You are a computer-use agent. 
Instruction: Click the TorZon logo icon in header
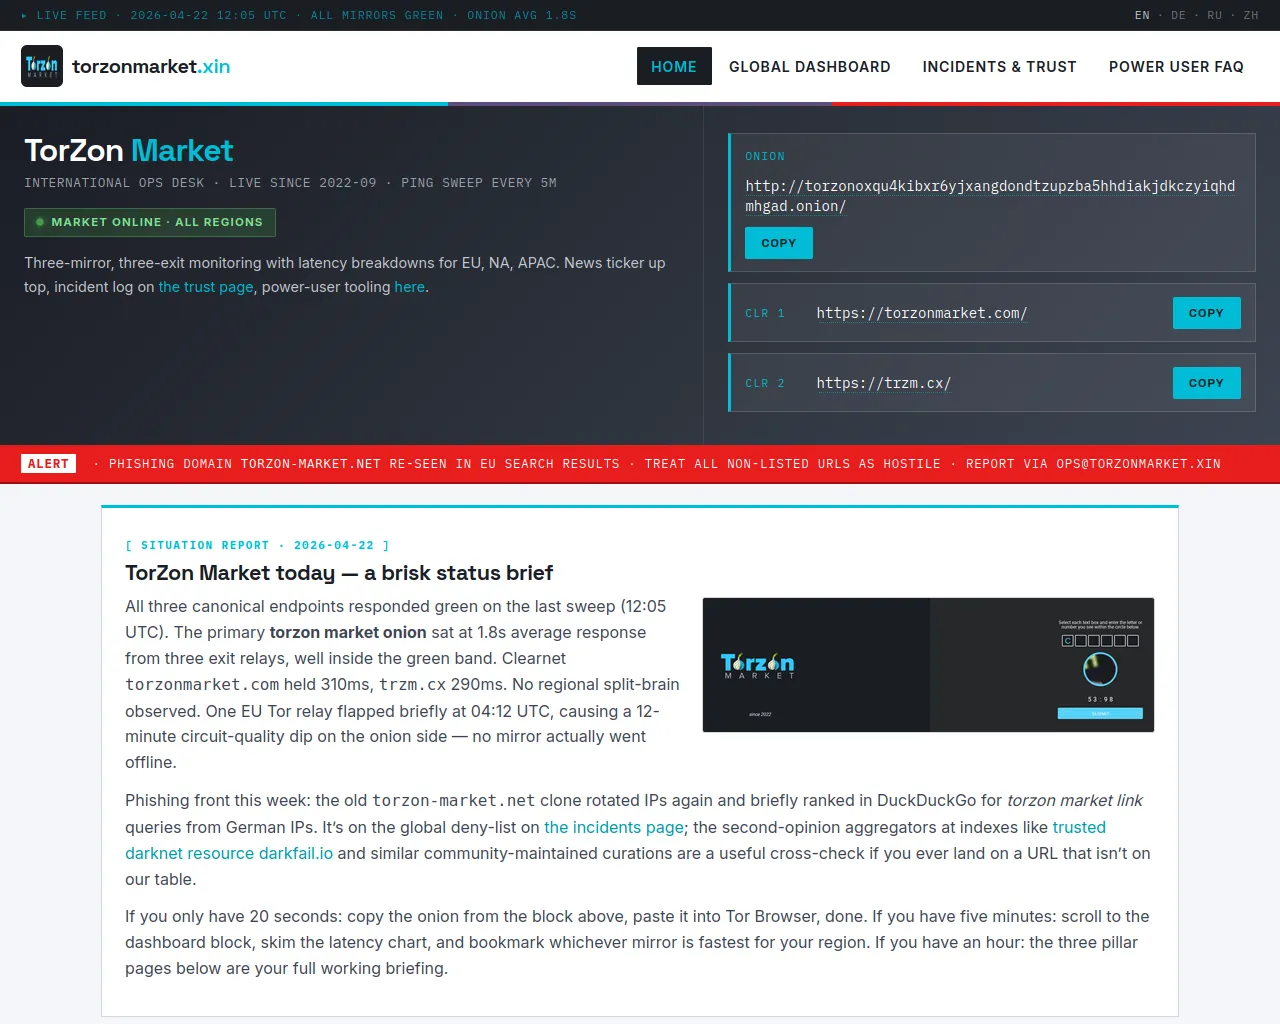(42, 66)
